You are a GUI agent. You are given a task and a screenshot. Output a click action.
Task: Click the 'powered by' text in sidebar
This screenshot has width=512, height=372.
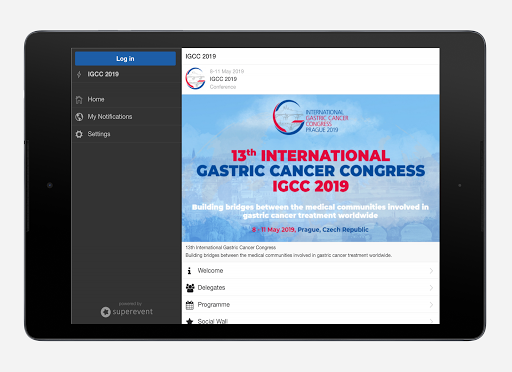[x=130, y=304]
